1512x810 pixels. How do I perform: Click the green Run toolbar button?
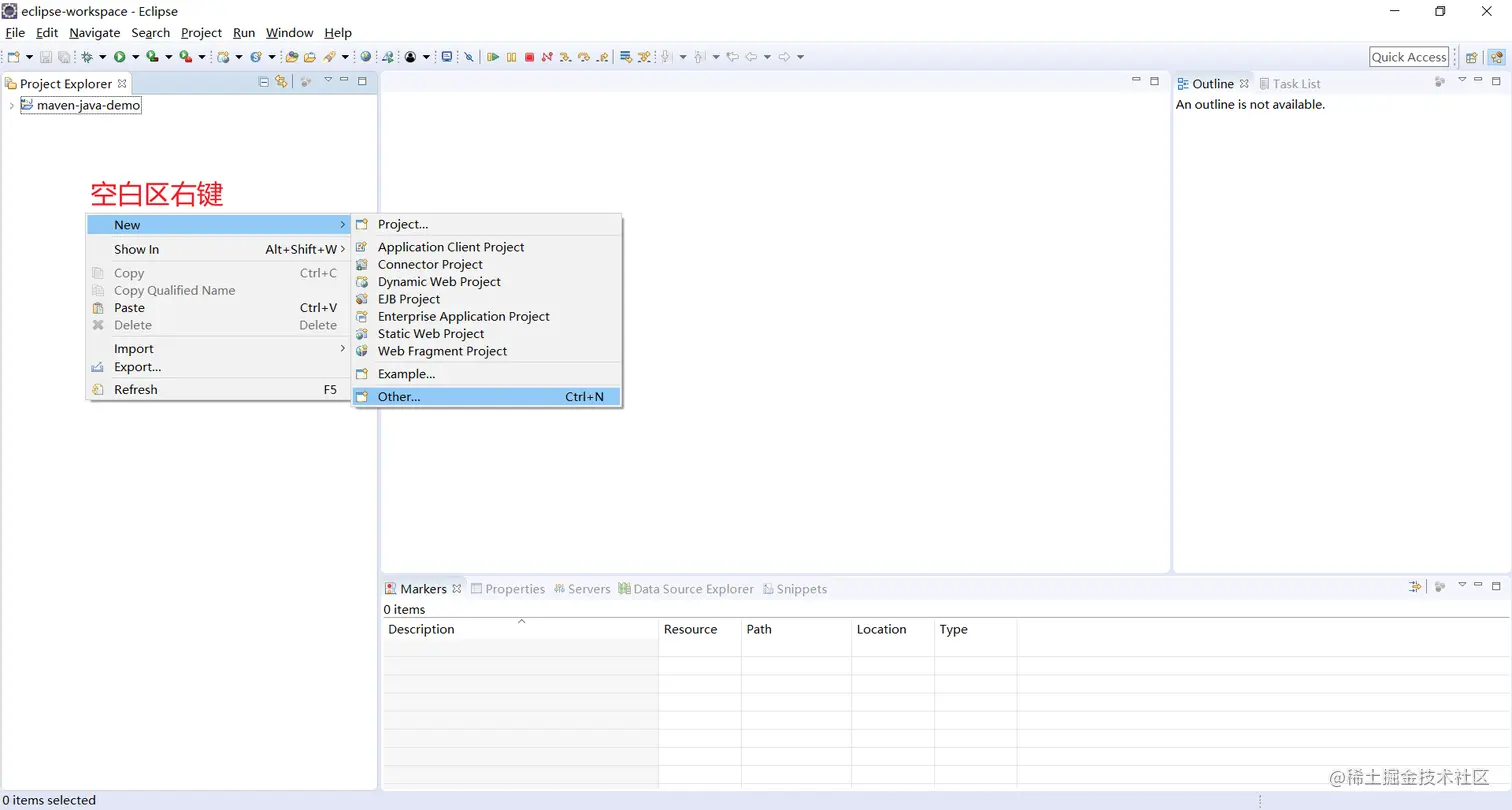pos(119,57)
